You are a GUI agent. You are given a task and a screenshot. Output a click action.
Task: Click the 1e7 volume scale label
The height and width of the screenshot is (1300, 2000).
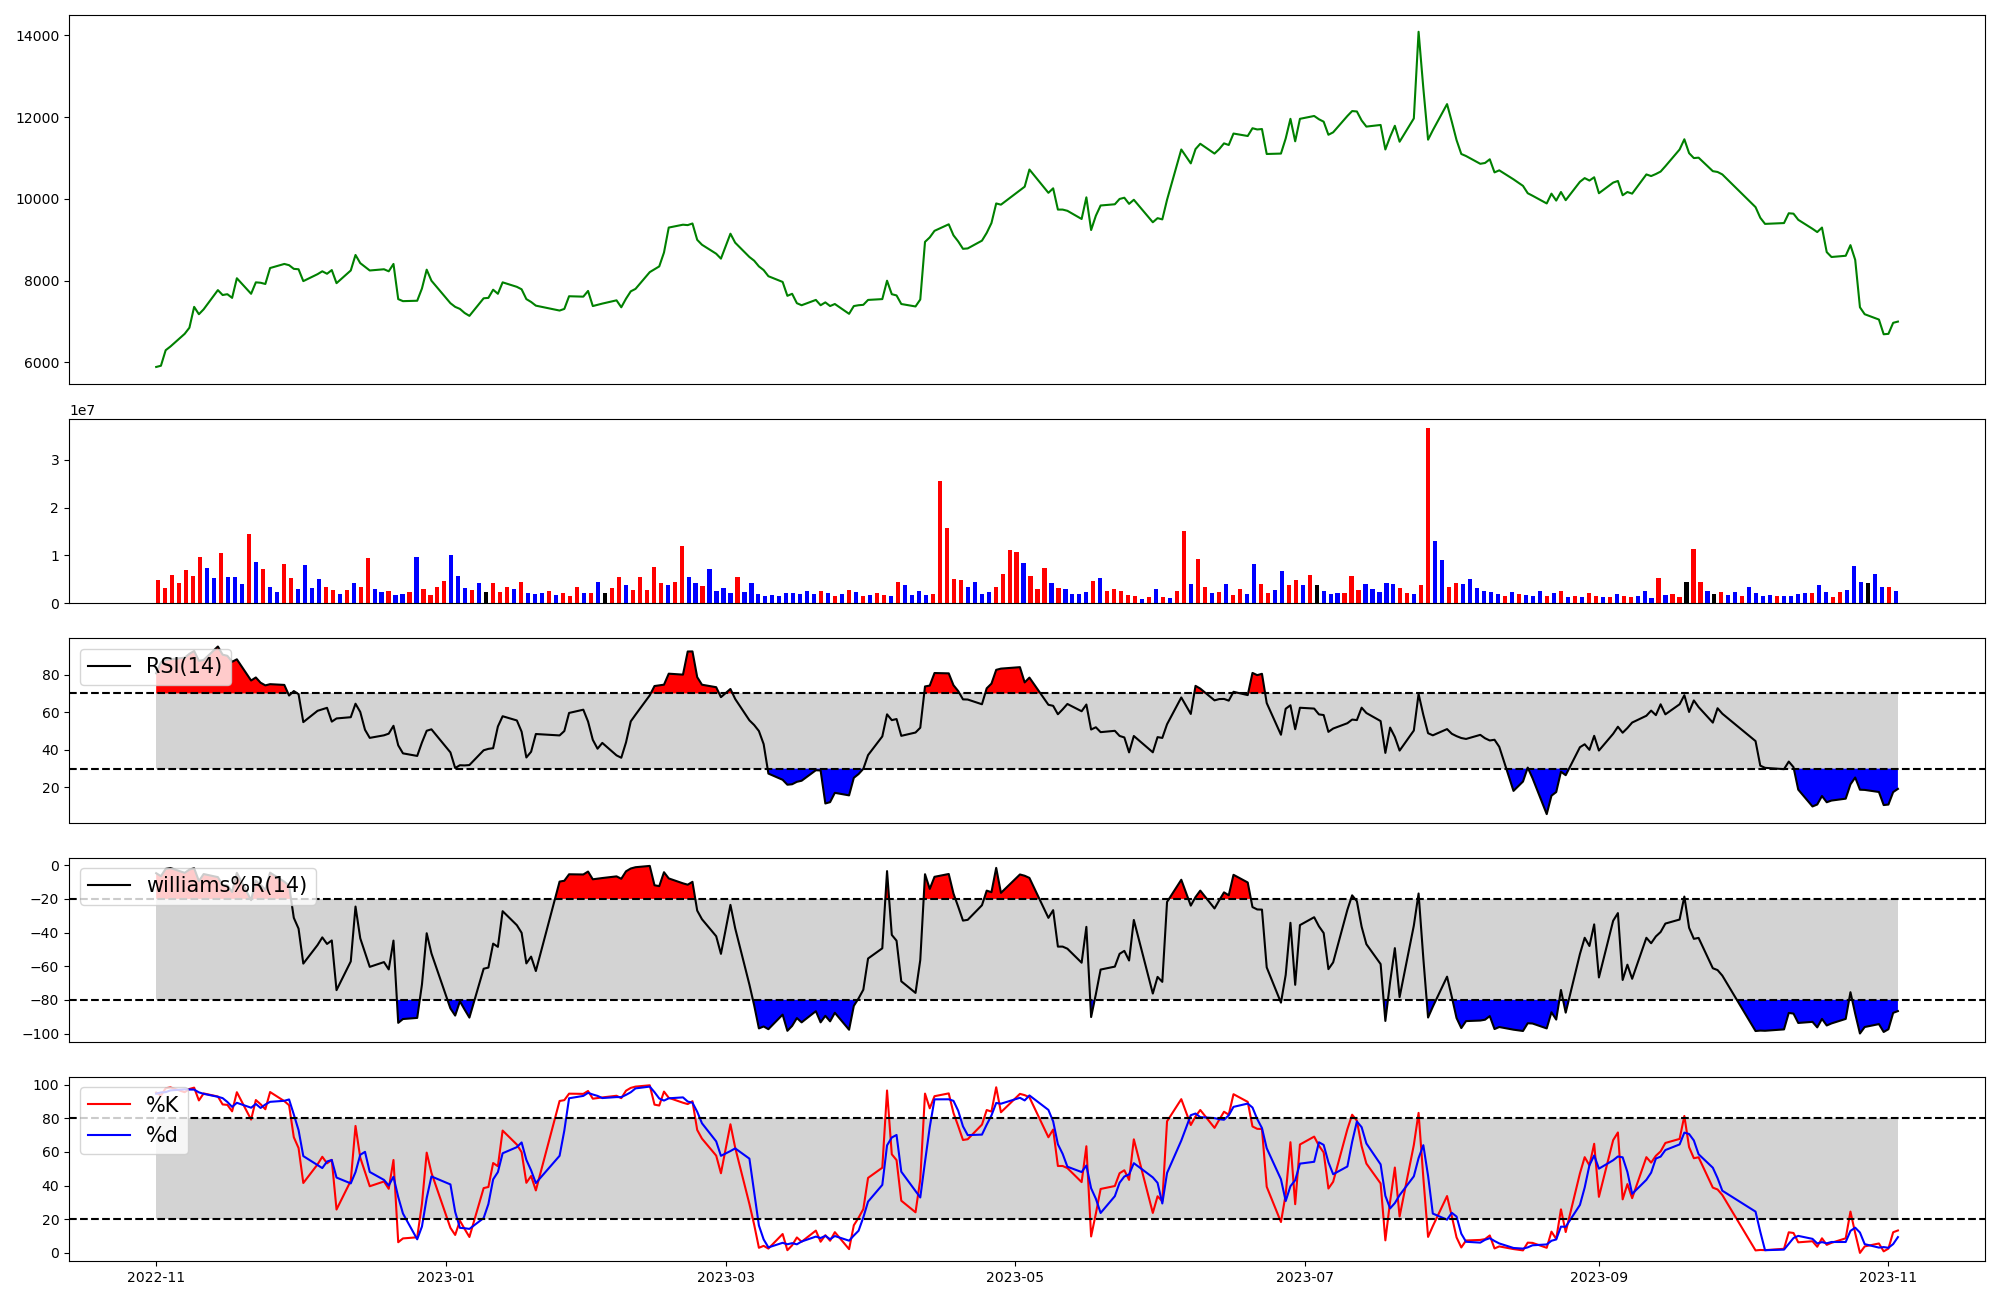click(82, 410)
